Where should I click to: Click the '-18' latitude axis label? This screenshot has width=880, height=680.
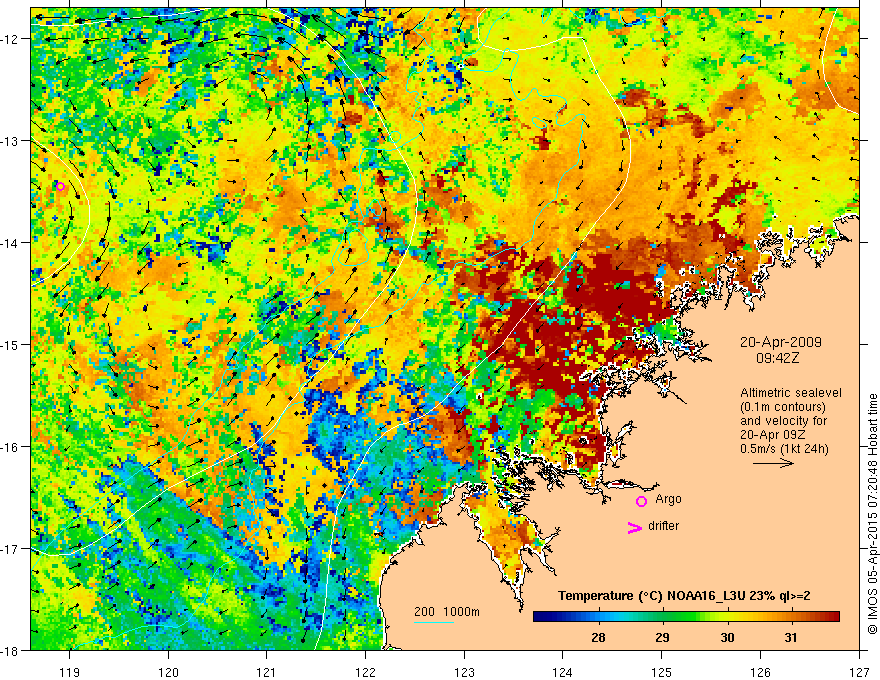click(10, 650)
